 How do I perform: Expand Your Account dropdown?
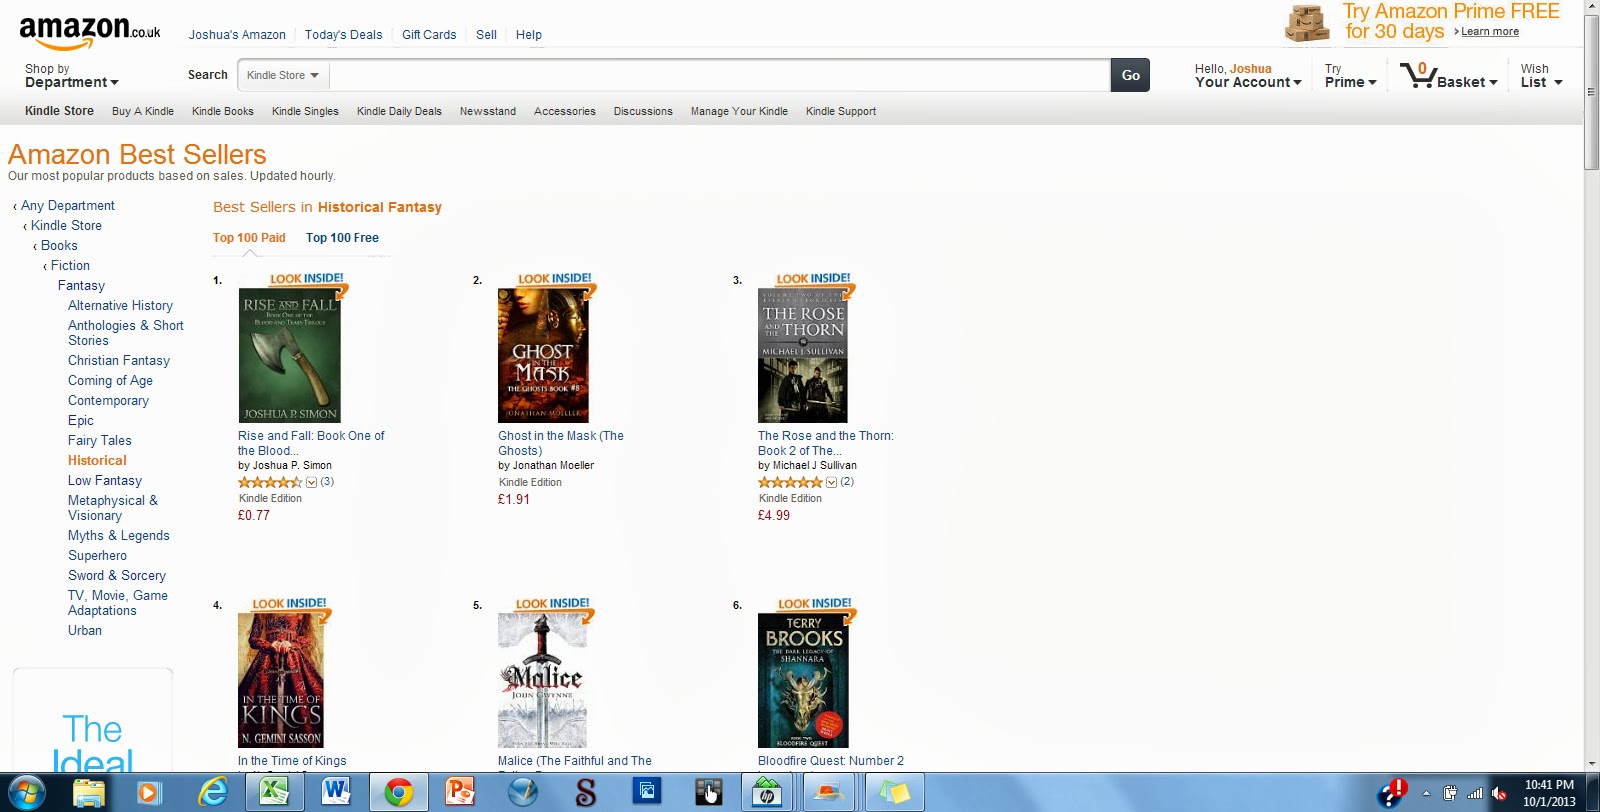coord(1248,76)
